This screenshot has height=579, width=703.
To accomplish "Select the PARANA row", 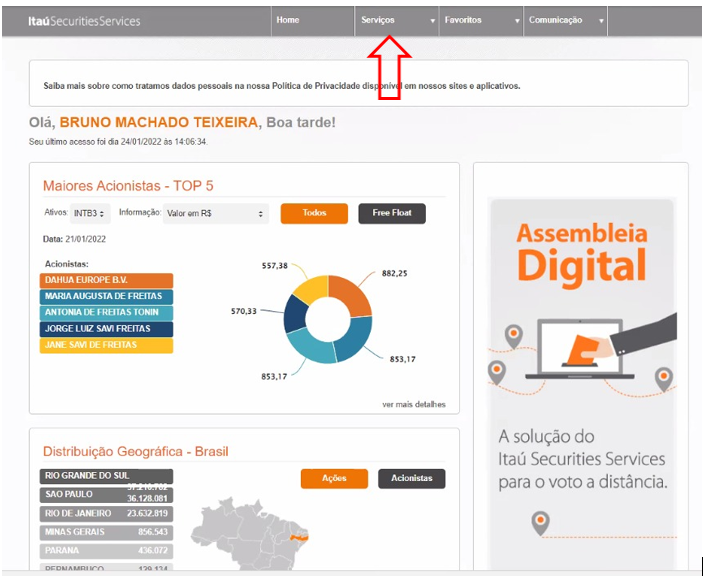I will pos(106,550).
